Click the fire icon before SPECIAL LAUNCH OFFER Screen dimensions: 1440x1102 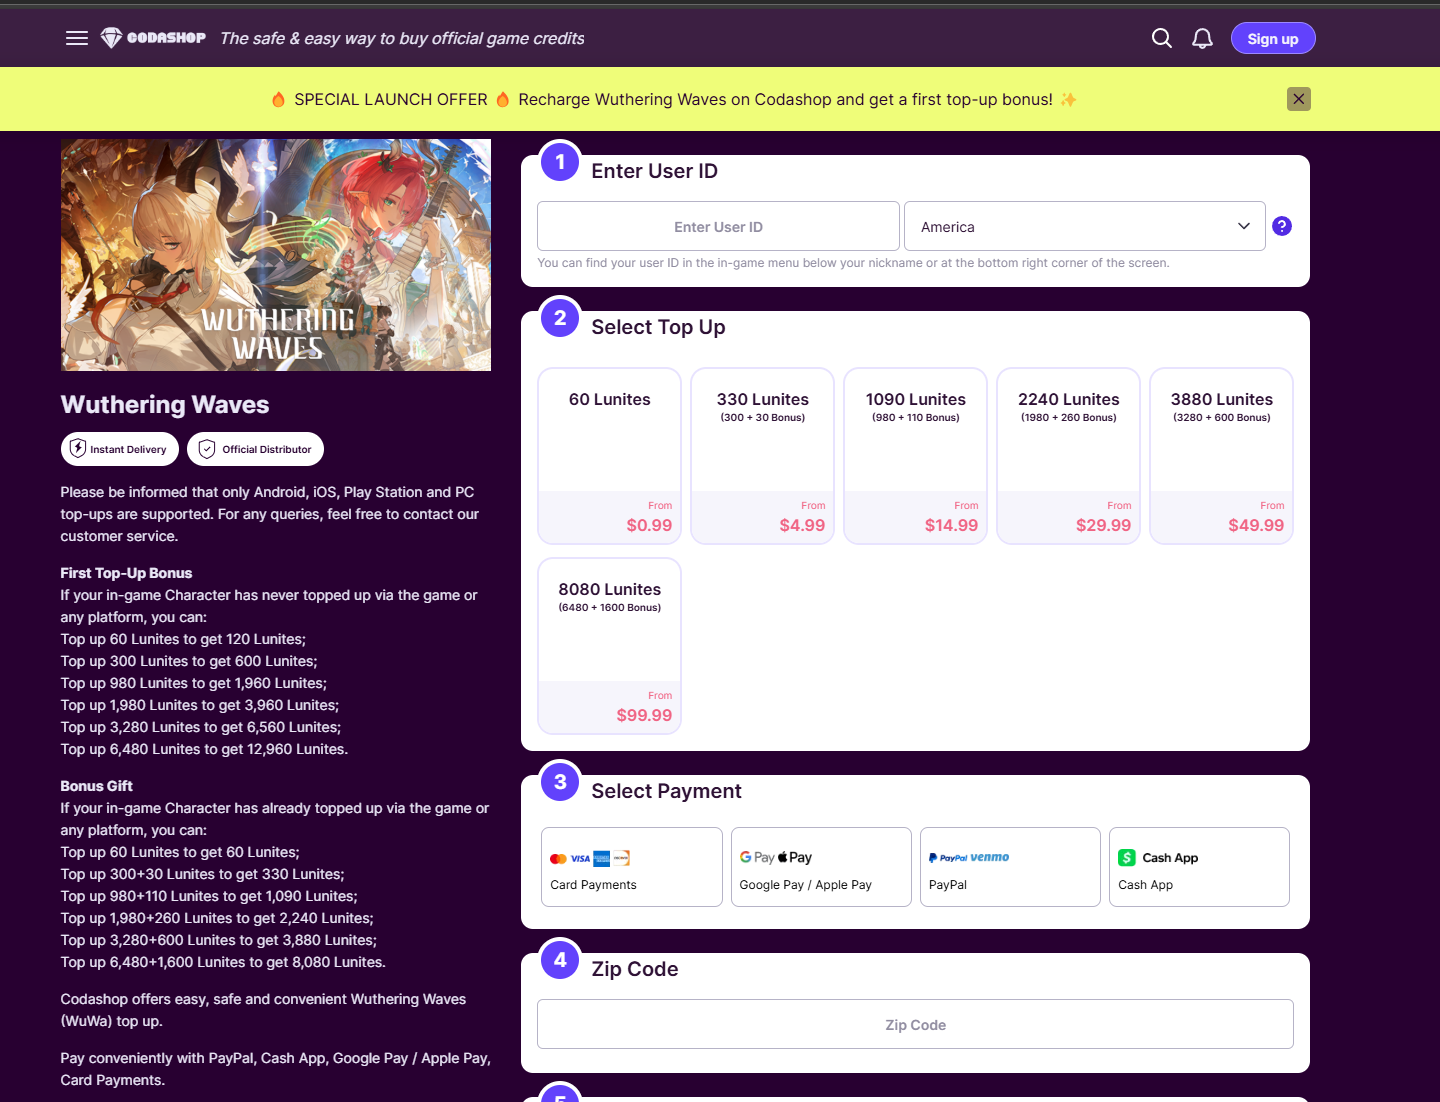[x=278, y=99]
